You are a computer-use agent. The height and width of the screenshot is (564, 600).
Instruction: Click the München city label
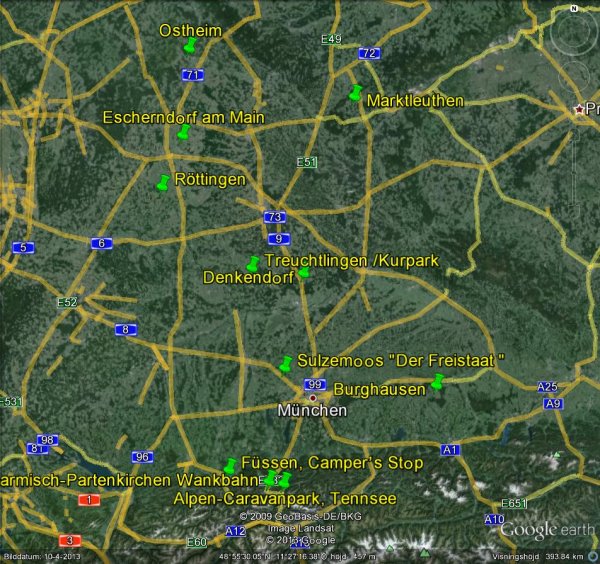pos(312,411)
